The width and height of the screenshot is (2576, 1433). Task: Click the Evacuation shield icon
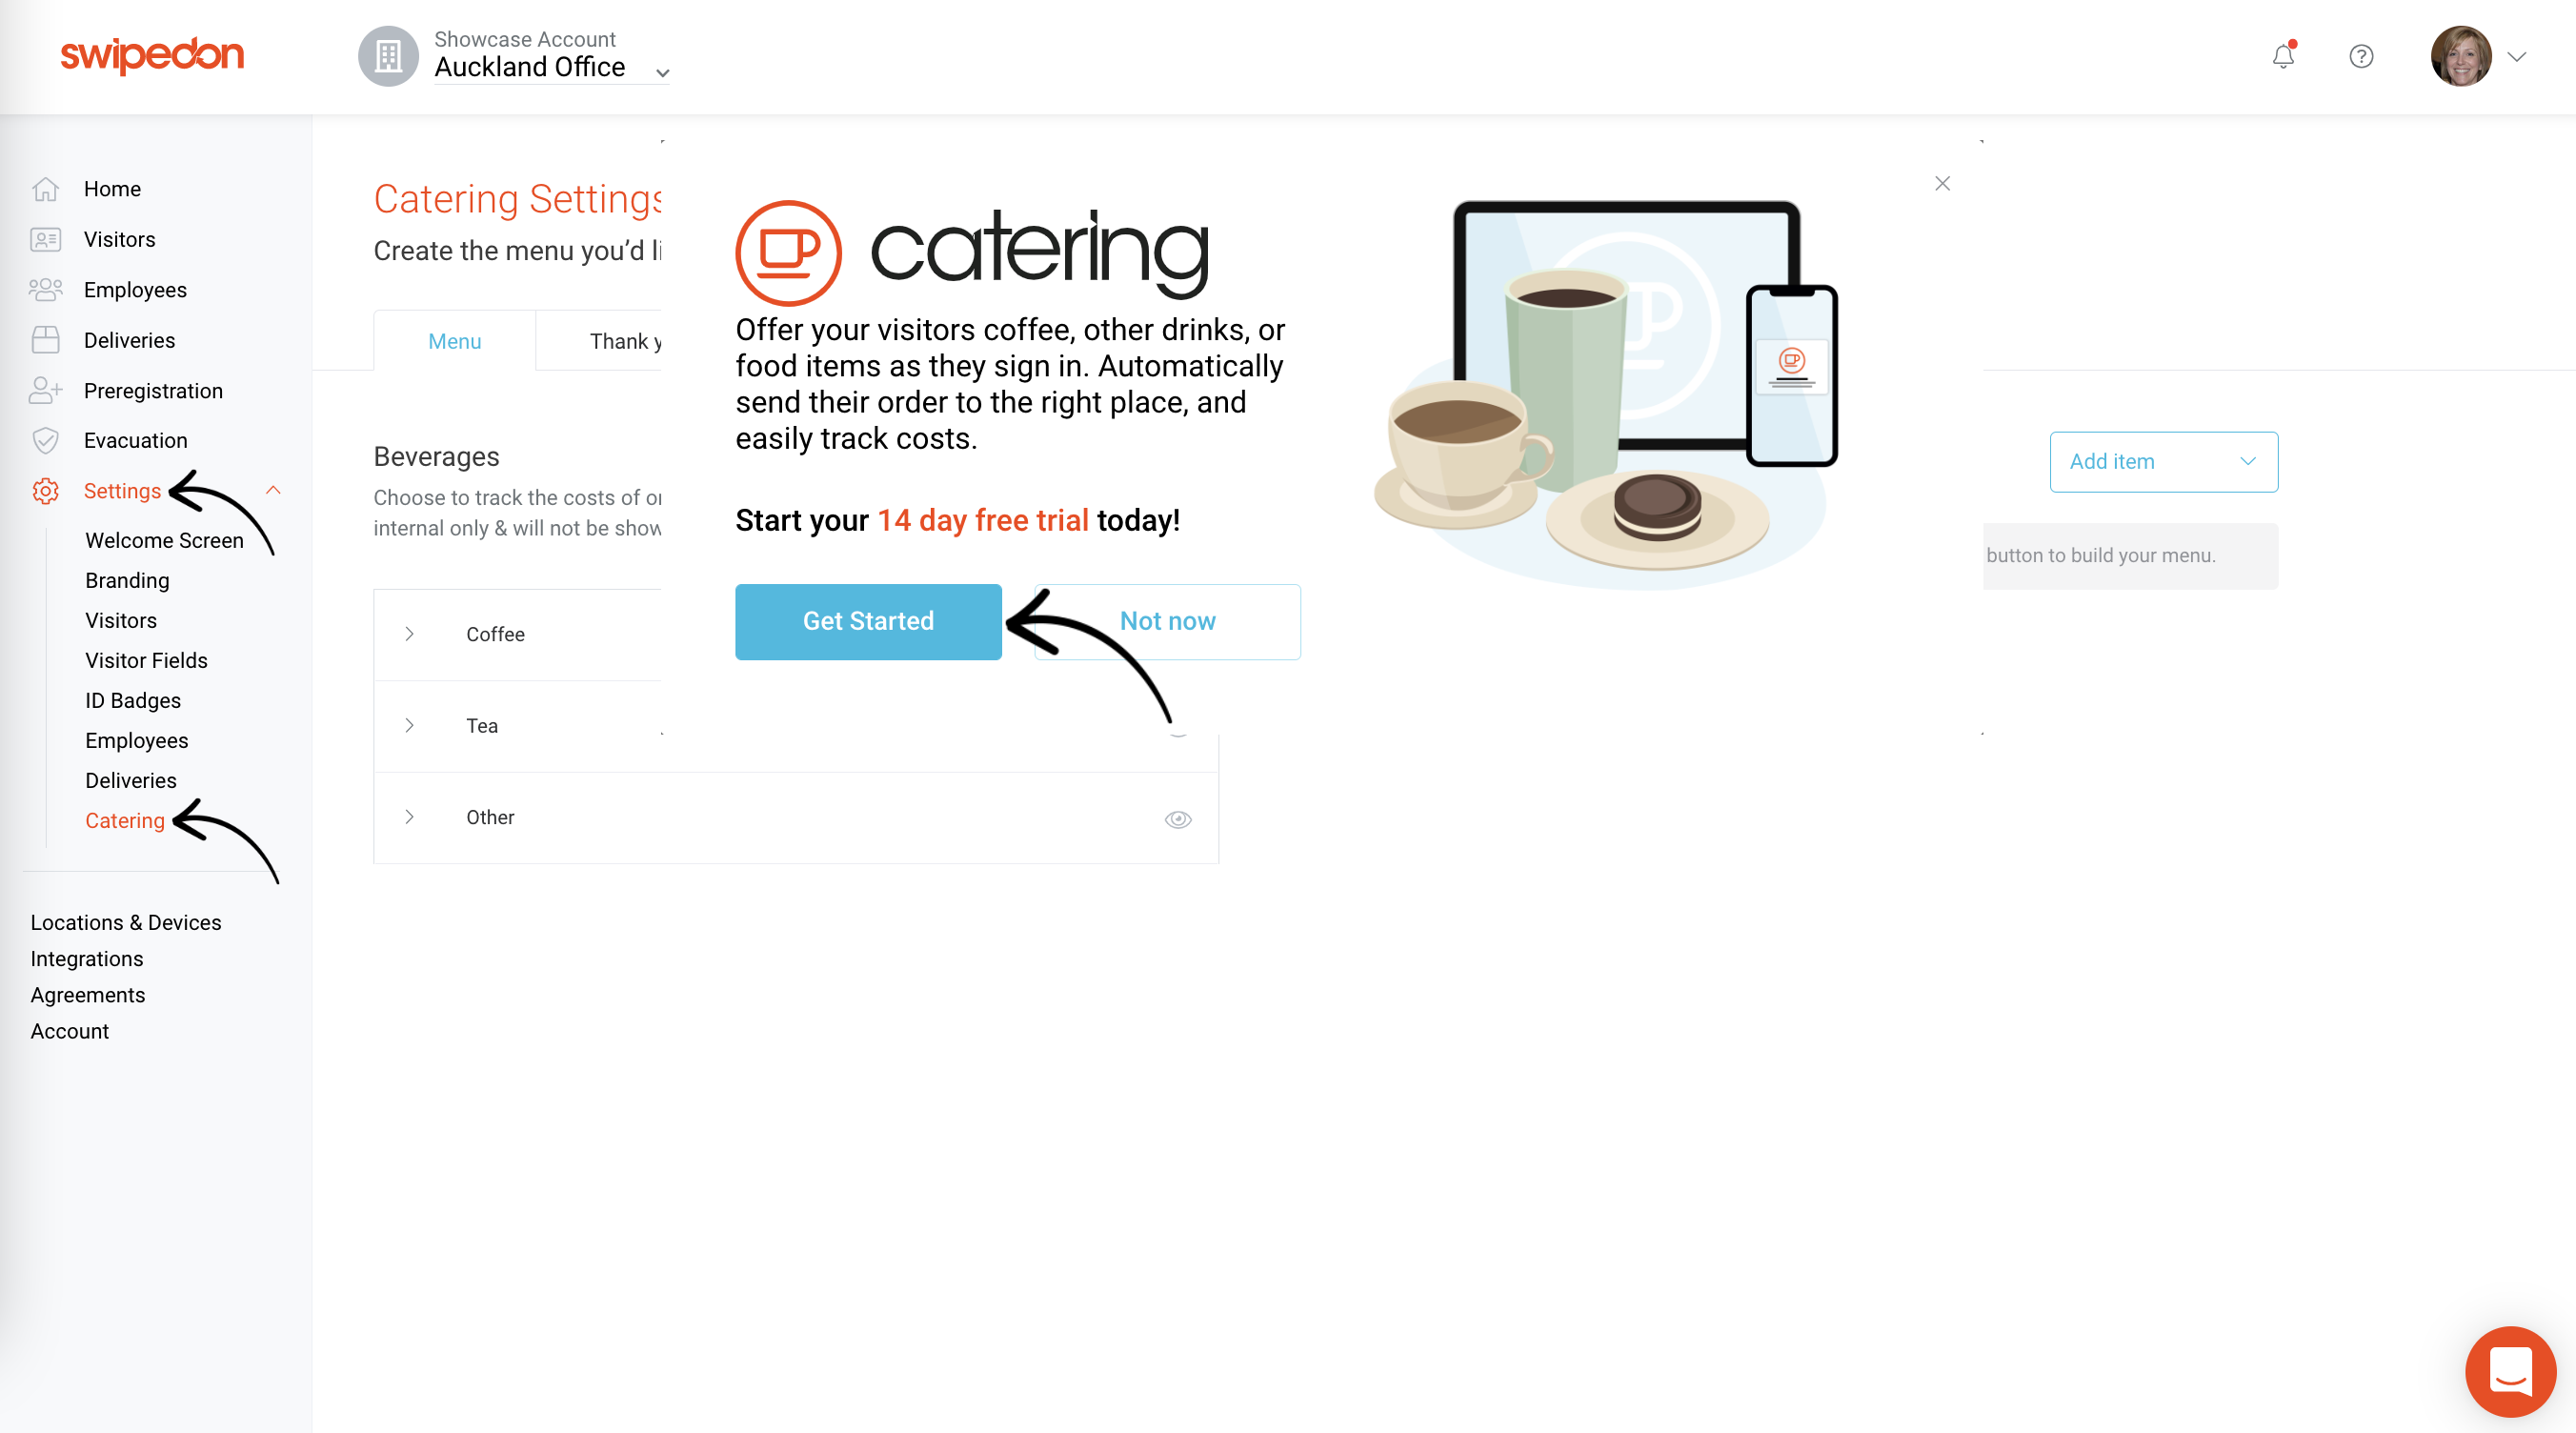tap(46, 440)
